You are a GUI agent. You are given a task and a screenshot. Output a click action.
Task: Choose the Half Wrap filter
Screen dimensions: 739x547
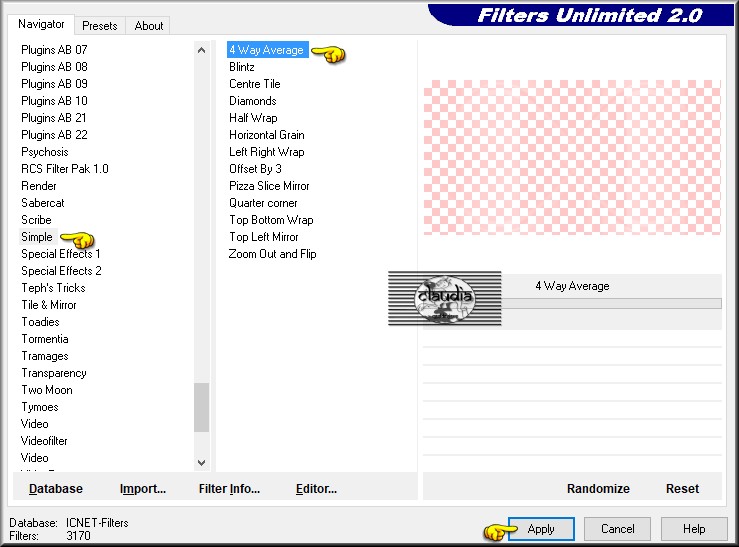pos(253,118)
